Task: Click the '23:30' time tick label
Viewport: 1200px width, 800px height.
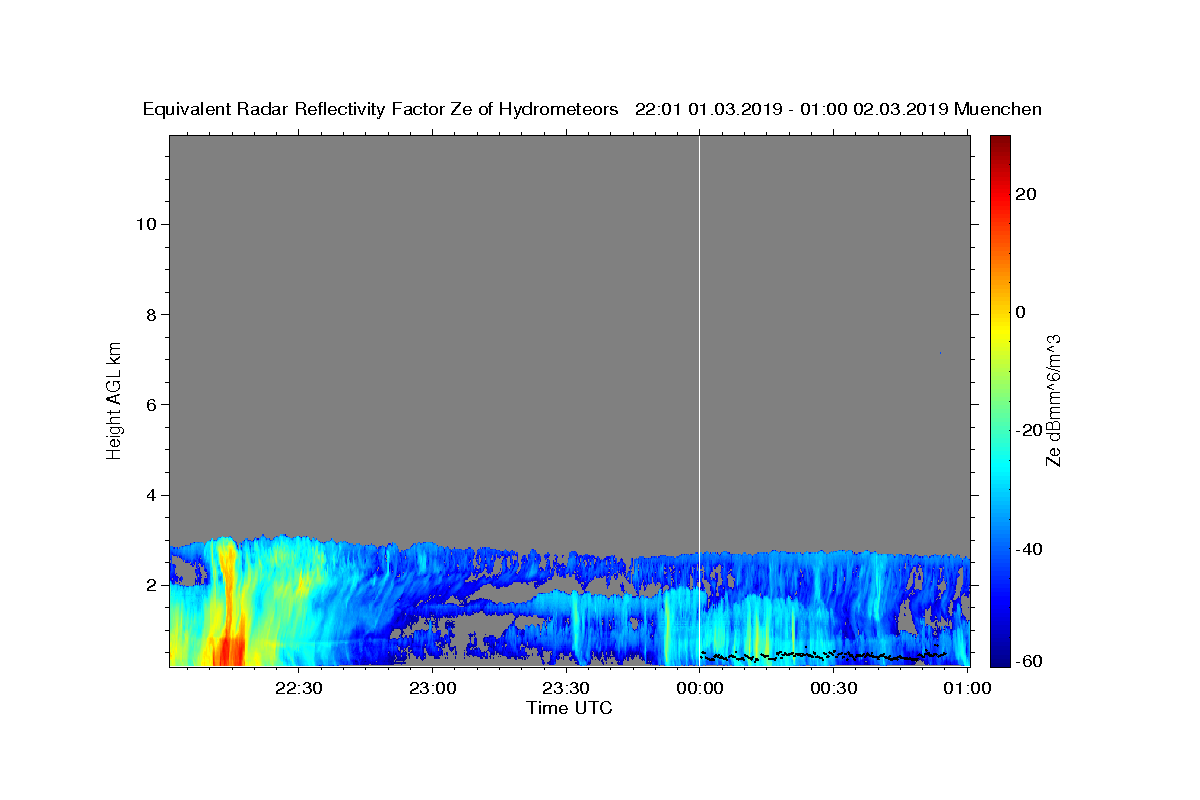Action: (x=566, y=689)
